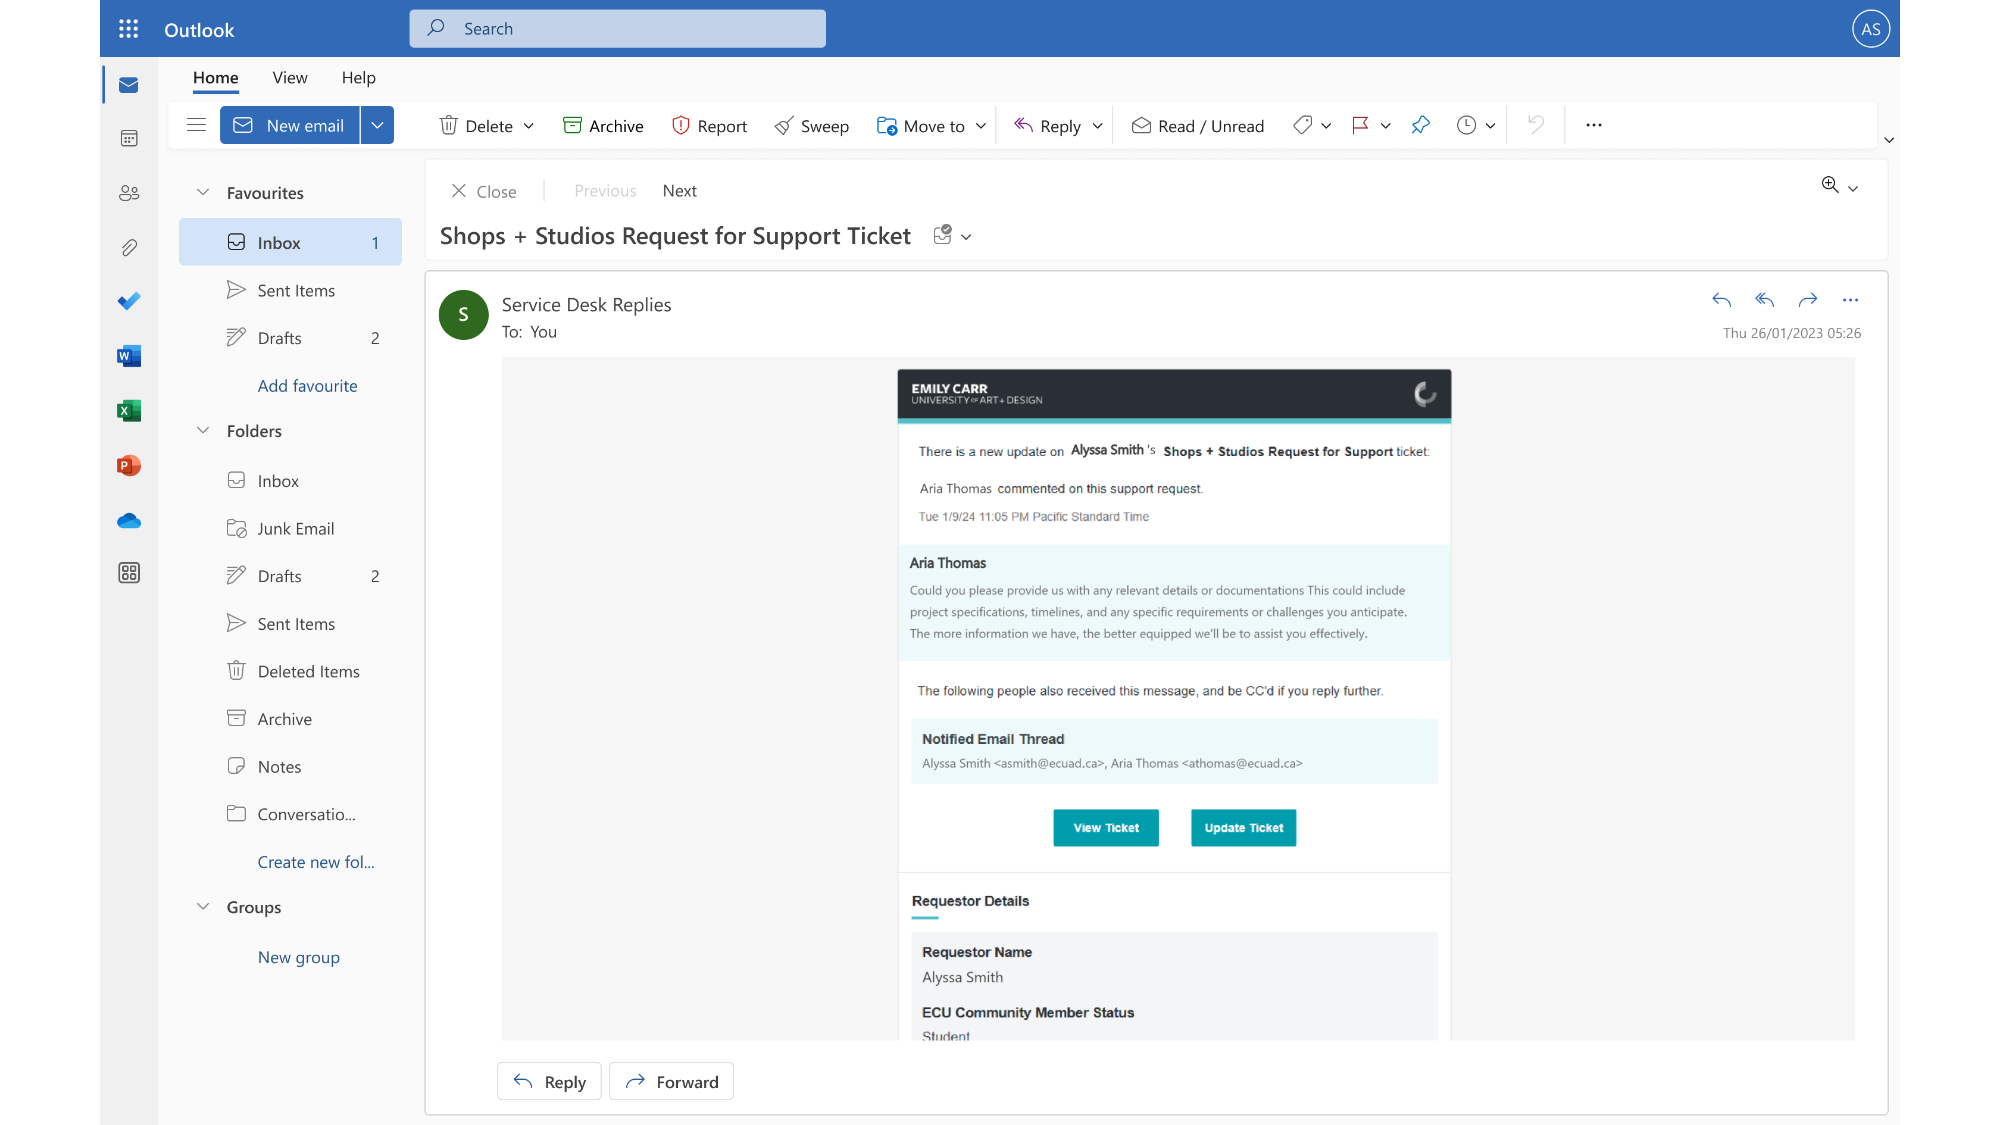This screenshot has height=1125, width=2000.
Task: Pin this message using pin icon
Action: coord(1420,125)
